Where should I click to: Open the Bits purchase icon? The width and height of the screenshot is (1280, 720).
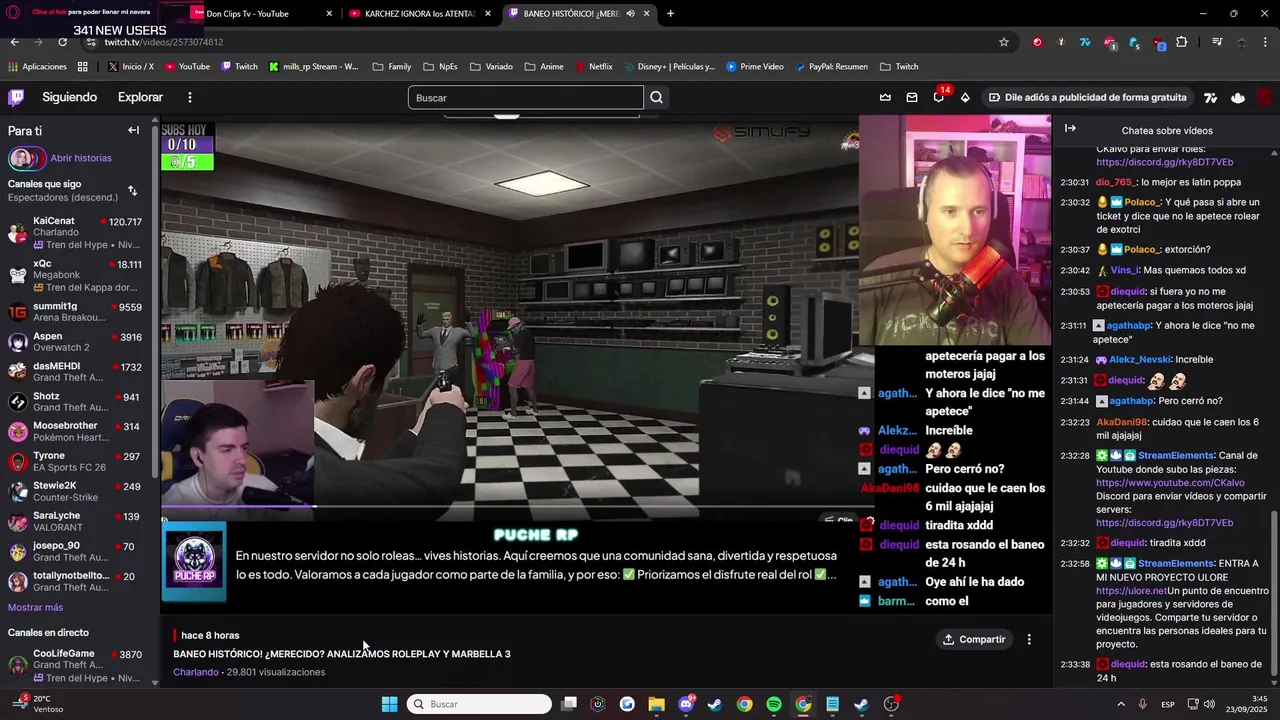pos(965,97)
